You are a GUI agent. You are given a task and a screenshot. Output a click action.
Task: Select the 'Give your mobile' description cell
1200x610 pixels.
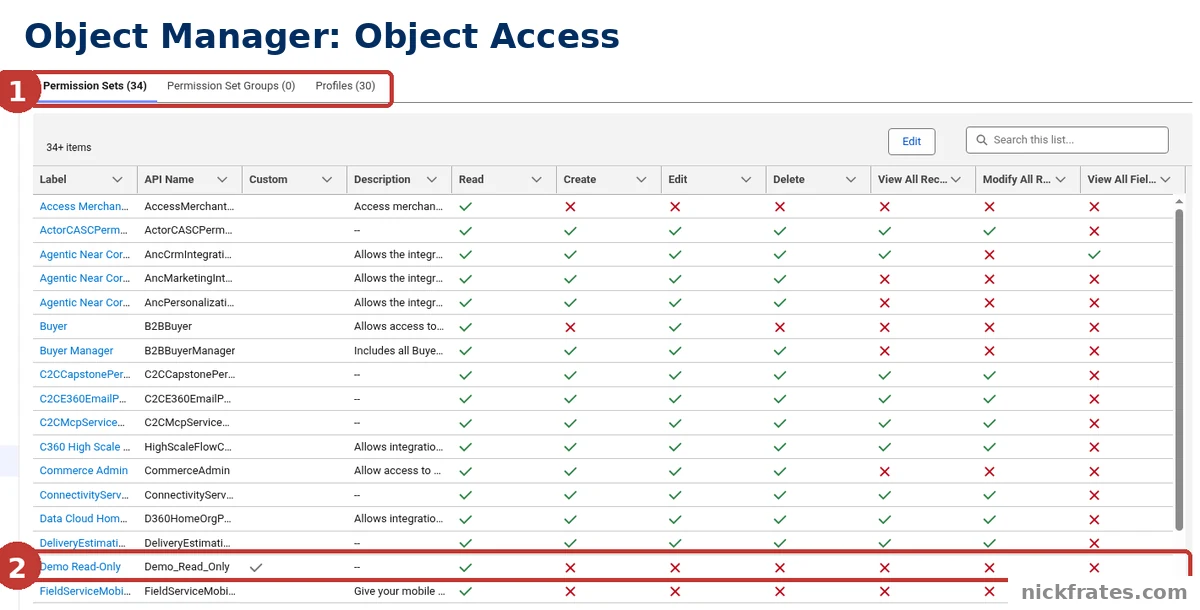tap(398, 591)
